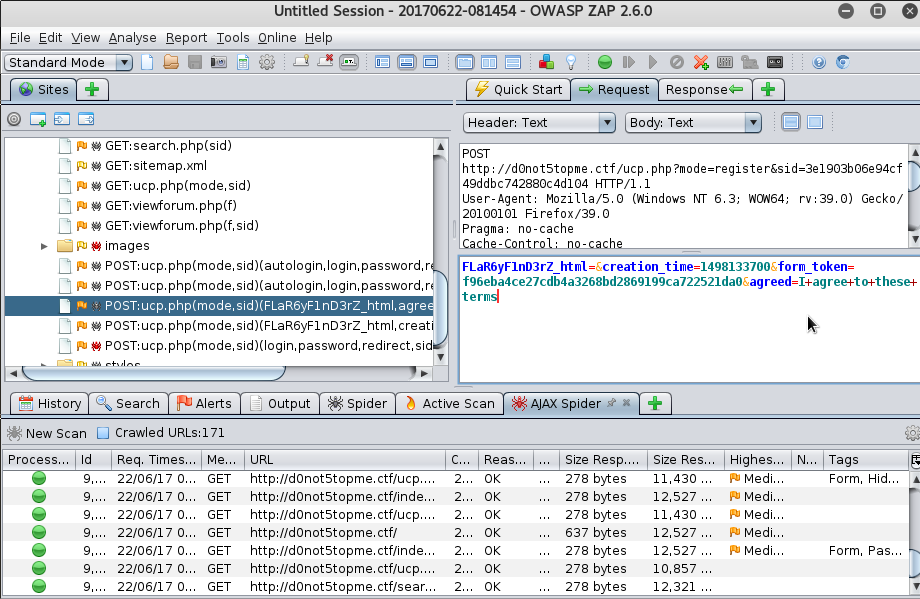The image size is (920, 599).
Task: Select the full layout window option
Action: (x=431, y=62)
